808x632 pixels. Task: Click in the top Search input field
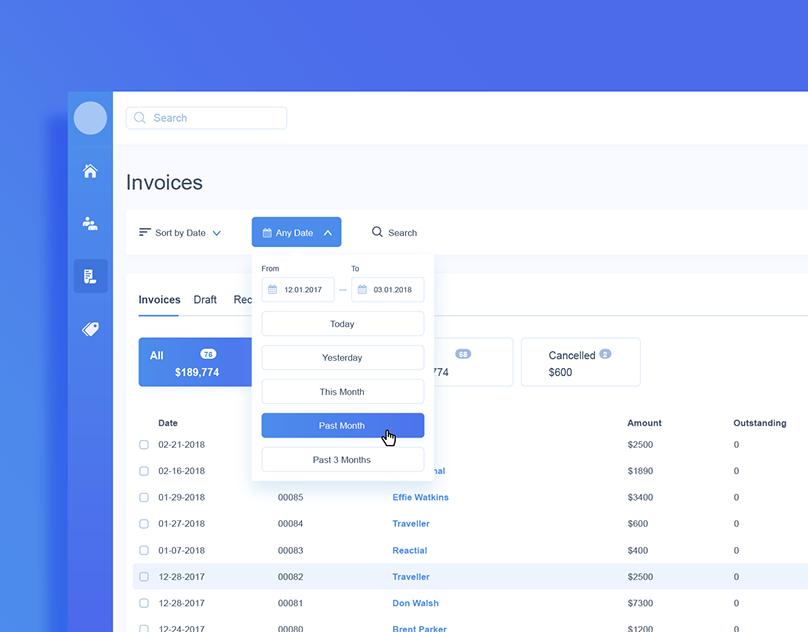point(206,118)
